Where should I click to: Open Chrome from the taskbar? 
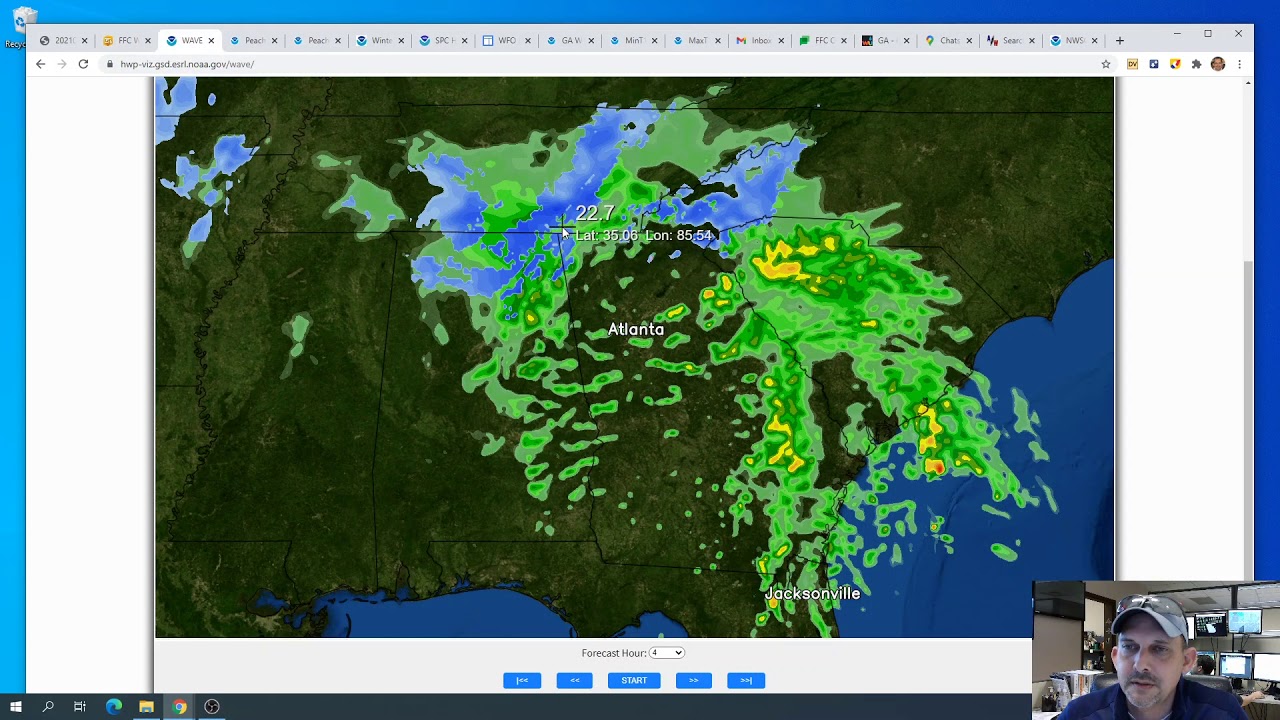pos(179,707)
